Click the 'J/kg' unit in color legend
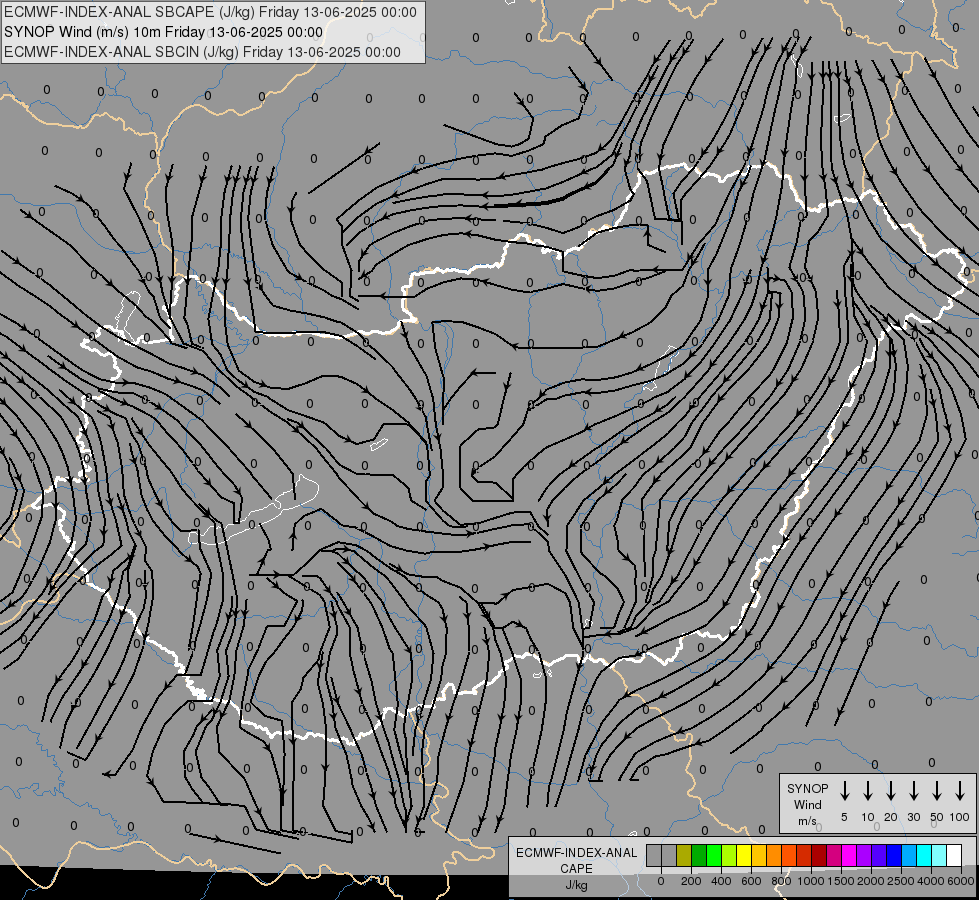 (x=576, y=885)
